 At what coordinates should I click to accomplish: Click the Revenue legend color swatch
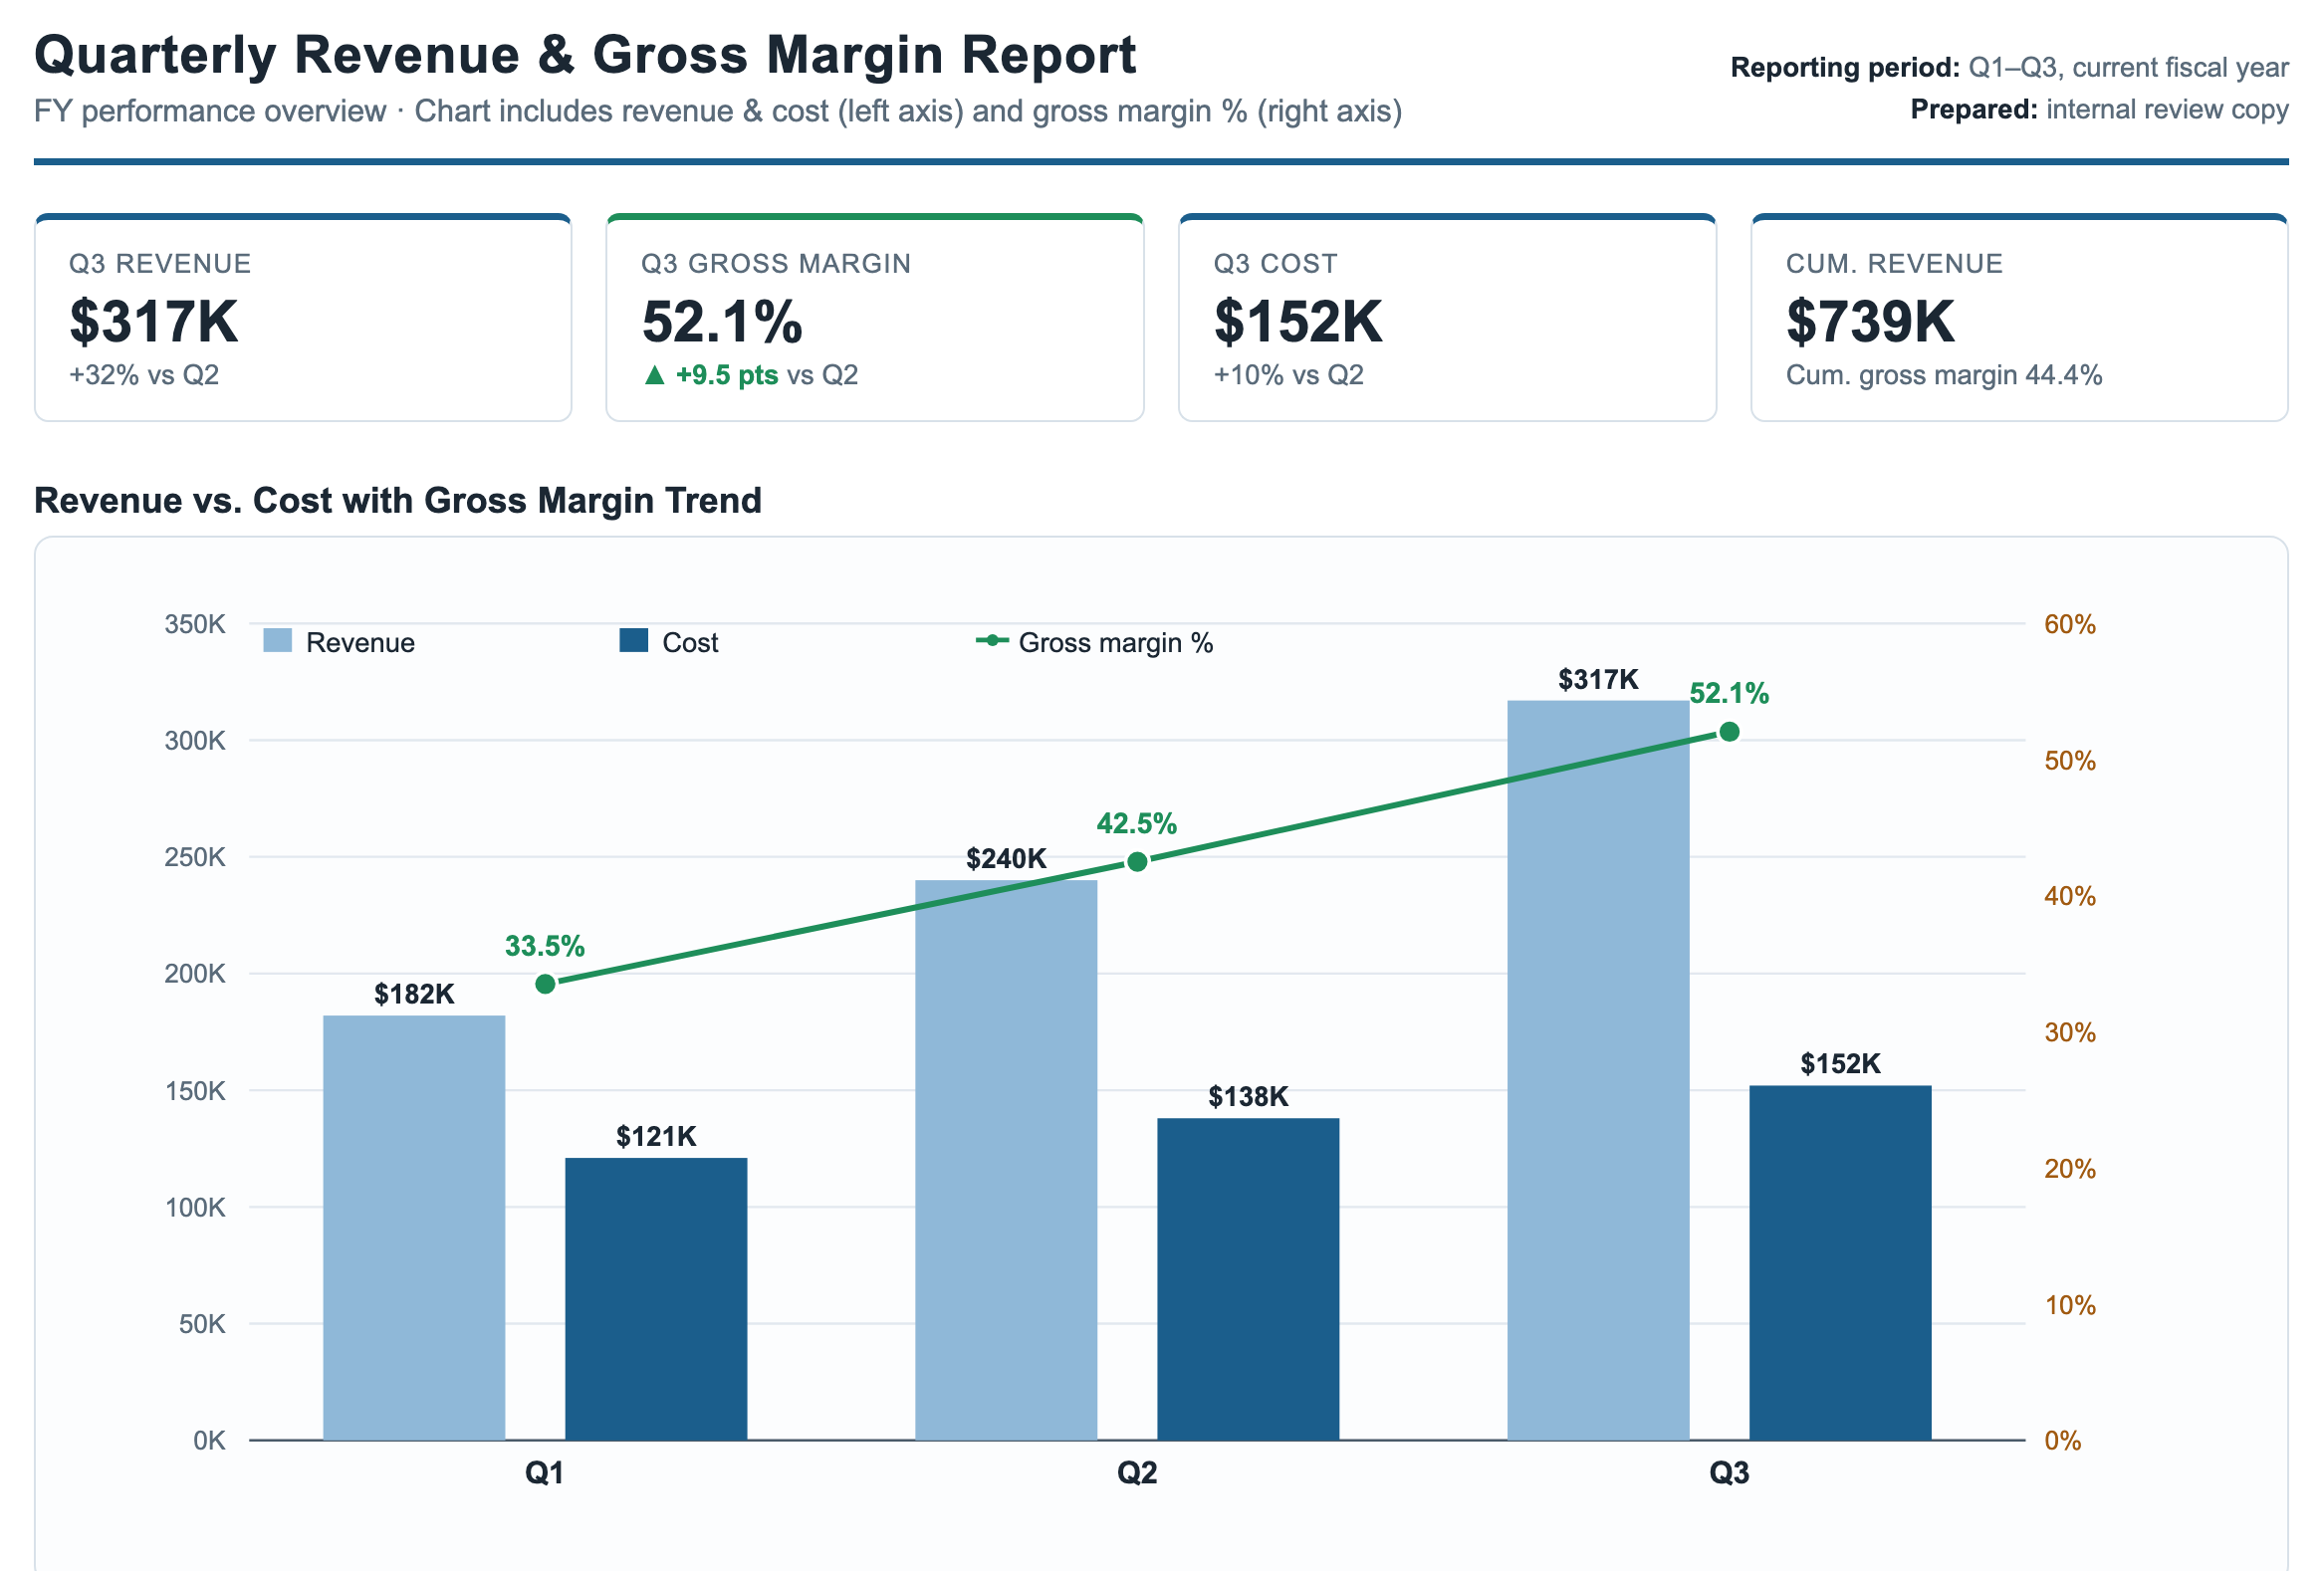point(277,641)
